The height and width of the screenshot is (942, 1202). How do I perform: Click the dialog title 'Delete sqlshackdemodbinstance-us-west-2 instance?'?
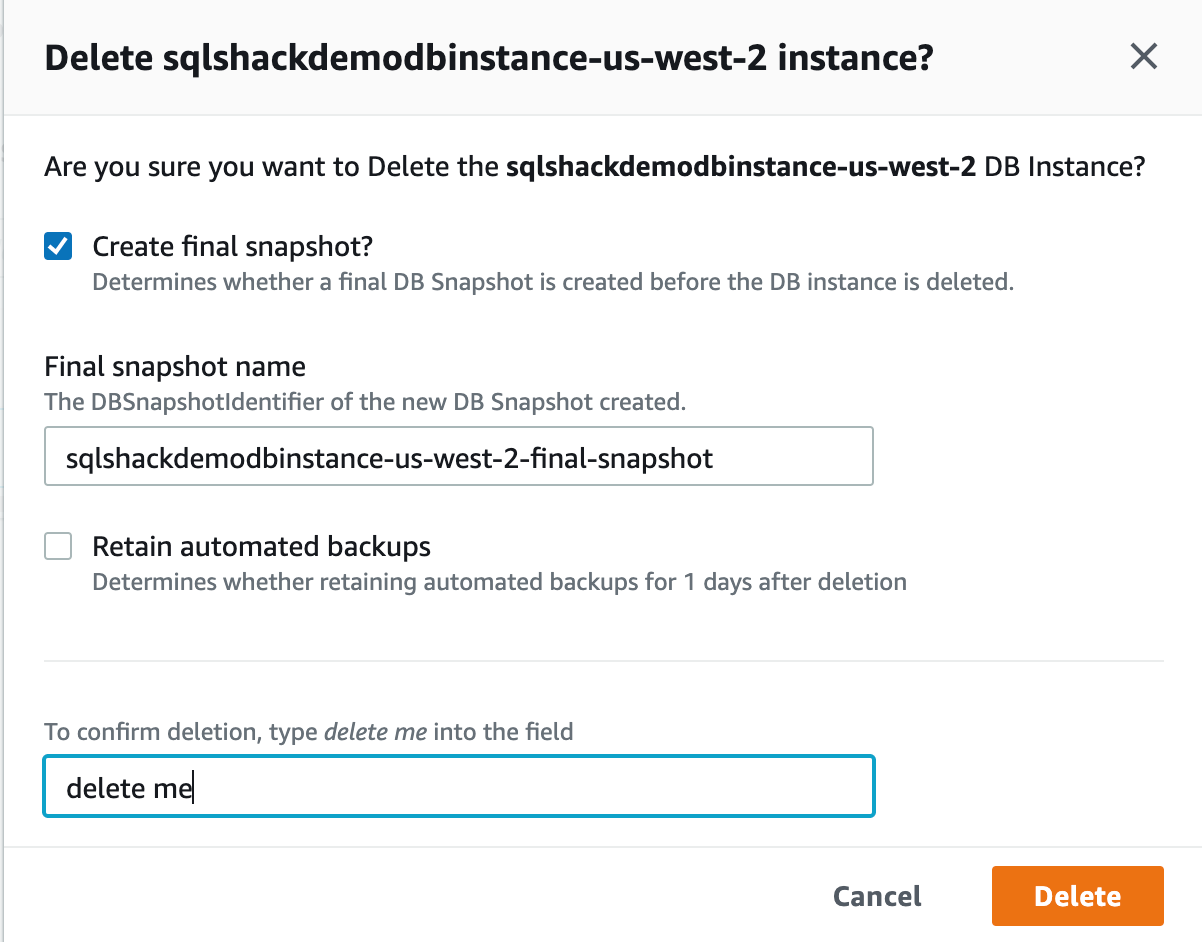coord(488,58)
